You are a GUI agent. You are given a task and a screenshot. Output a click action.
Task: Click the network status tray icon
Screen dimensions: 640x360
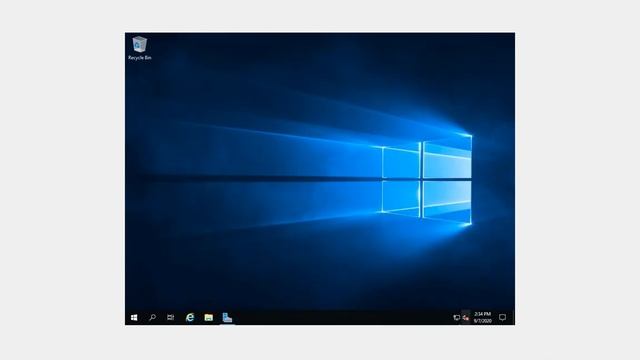tap(457, 318)
